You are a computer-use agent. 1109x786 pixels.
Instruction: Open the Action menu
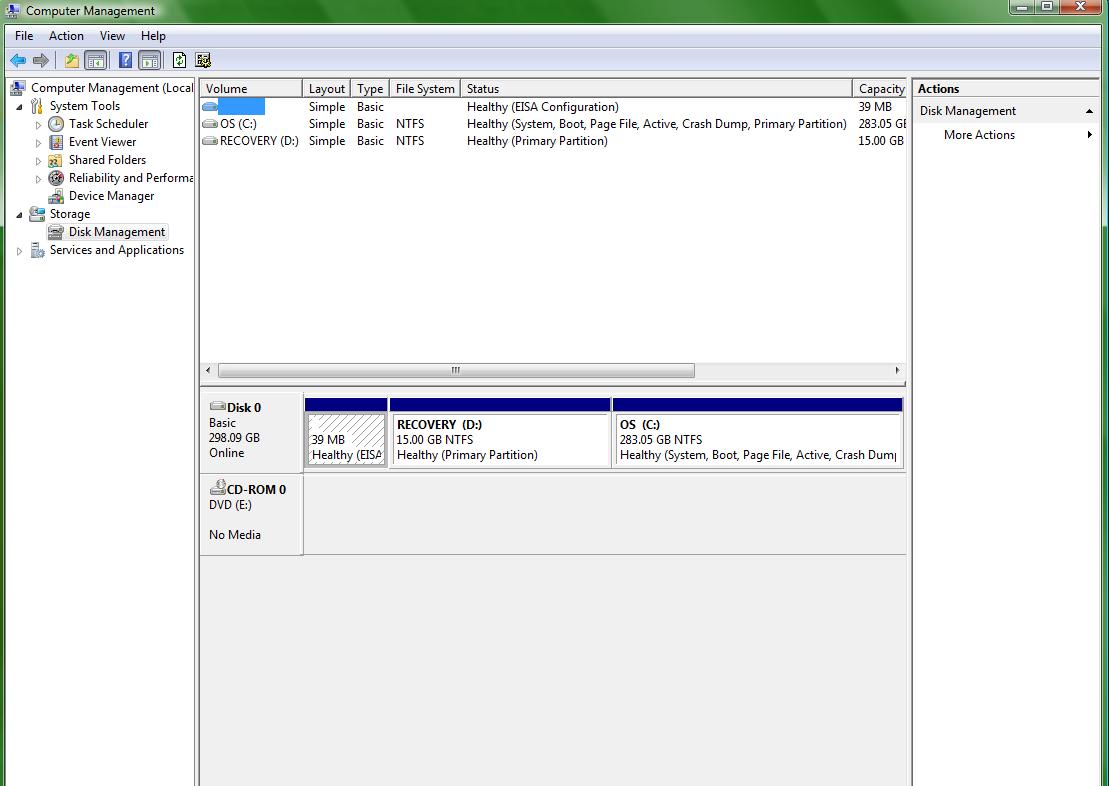(x=66, y=35)
